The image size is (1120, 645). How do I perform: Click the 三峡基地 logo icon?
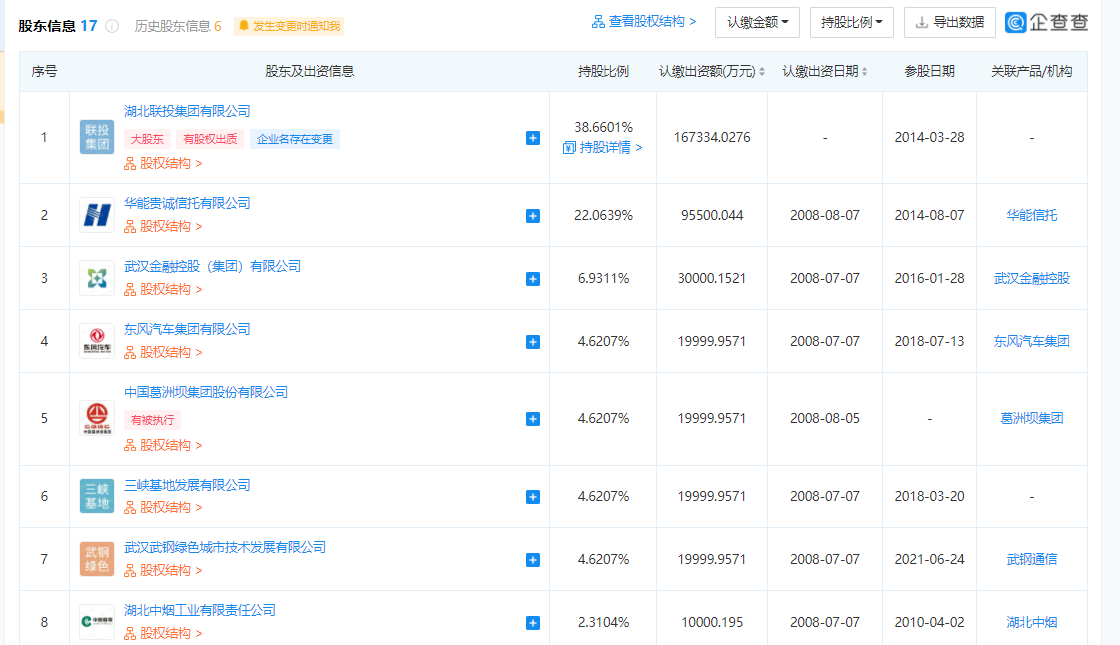(x=97, y=496)
